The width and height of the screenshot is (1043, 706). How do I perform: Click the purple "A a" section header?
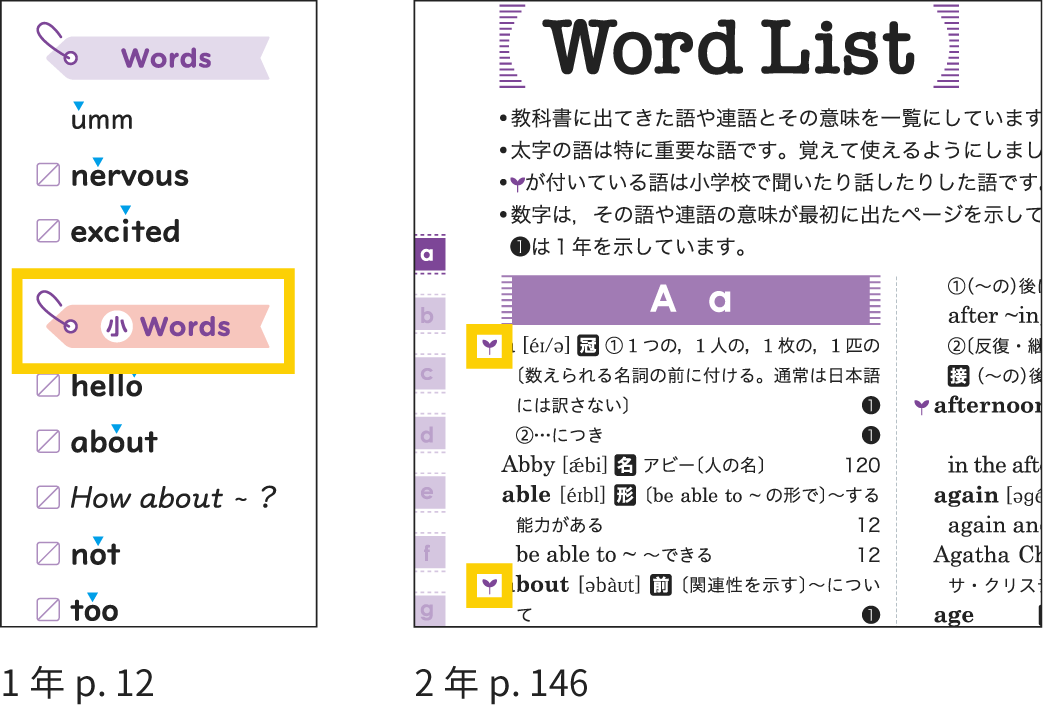tap(690, 299)
